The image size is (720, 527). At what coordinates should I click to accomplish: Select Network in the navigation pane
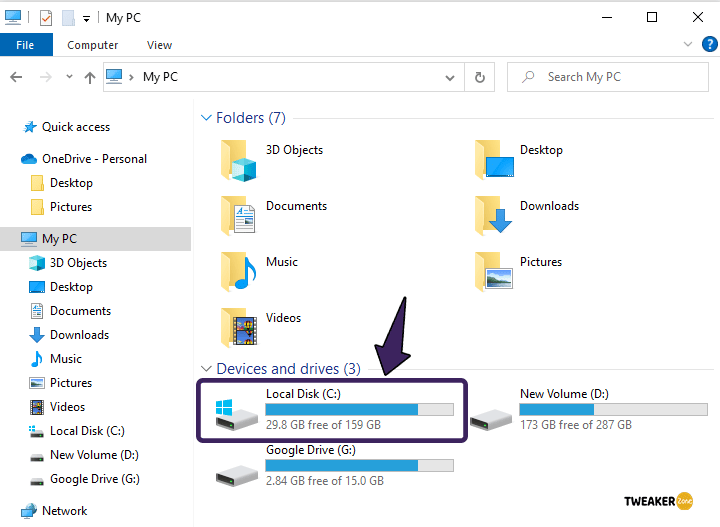(x=54, y=511)
